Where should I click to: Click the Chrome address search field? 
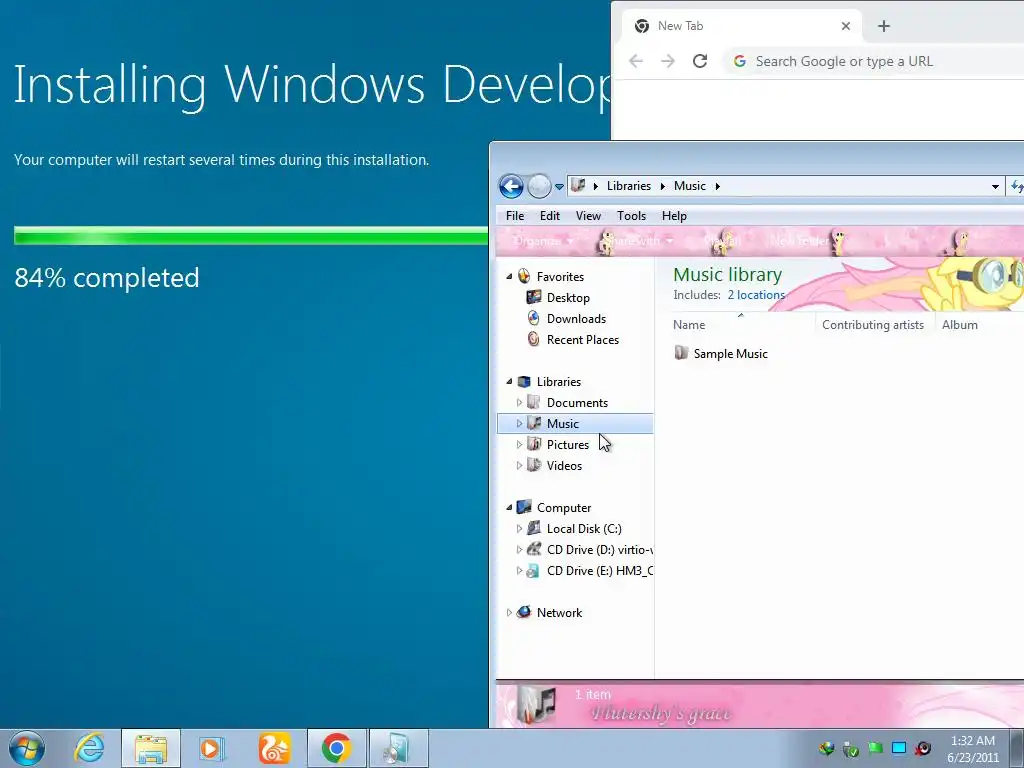click(874, 61)
